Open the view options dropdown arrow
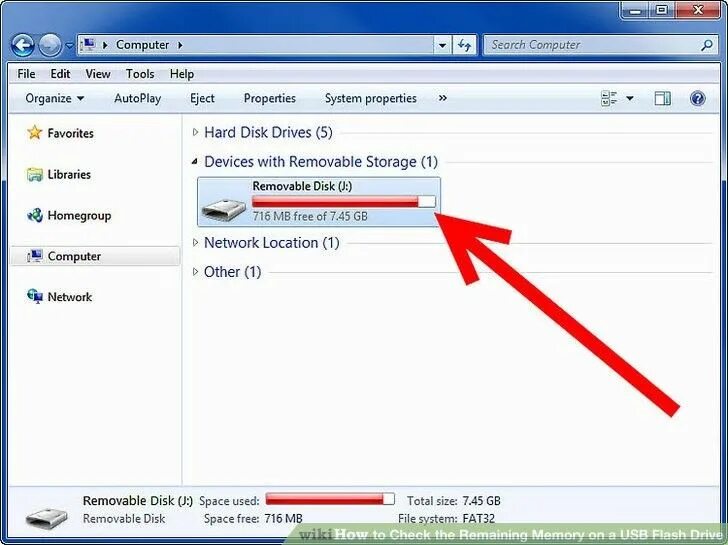Image resolution: width=728 pixels, height=545 pixels. pyautogui.click(x=630, y=98)
